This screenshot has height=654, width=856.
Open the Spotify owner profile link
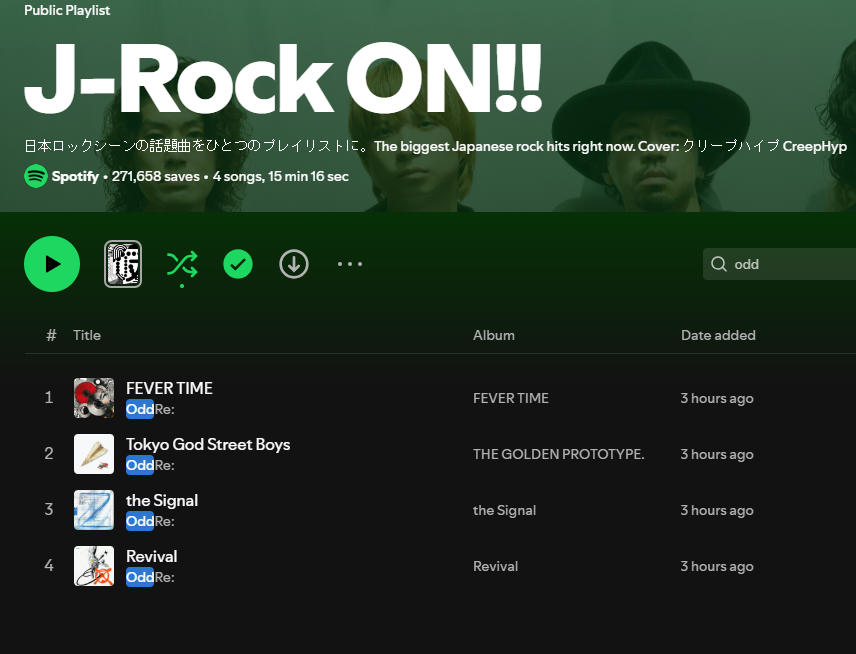pyautogui.click(x=75, y=176)
